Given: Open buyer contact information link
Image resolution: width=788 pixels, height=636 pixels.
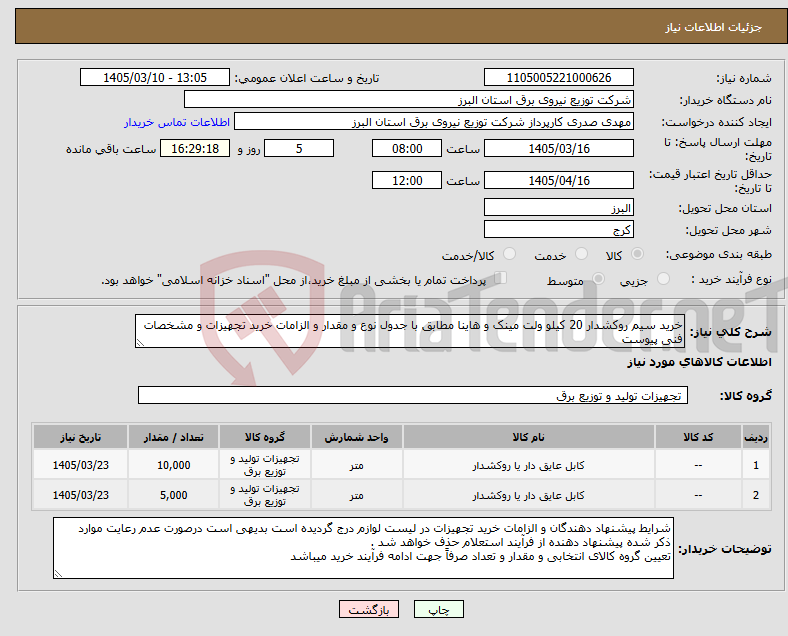Looking at the screenshot, I should click(x=177, y=122).
